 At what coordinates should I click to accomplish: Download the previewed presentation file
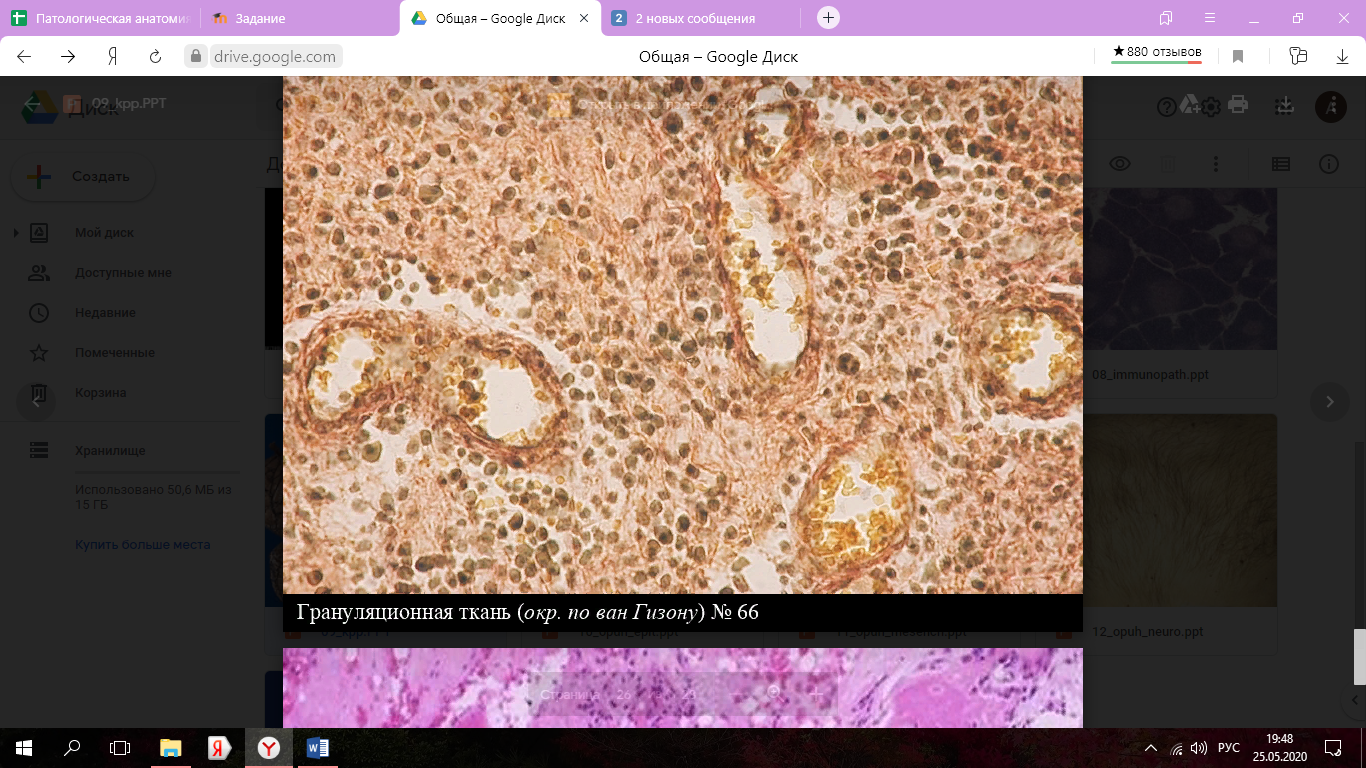pos(1285,106)
